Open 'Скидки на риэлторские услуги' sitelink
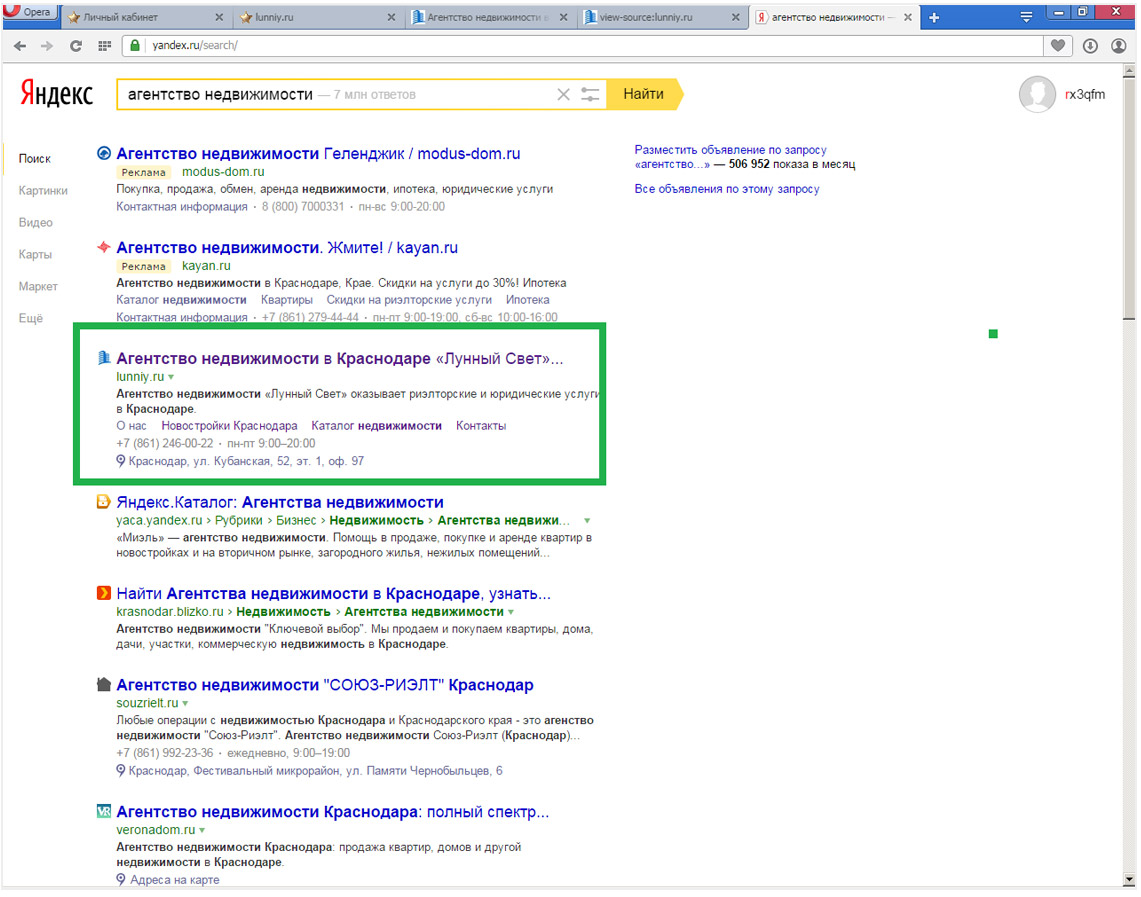The height and width of the screenshot is (897, 1141). (409, 300)
